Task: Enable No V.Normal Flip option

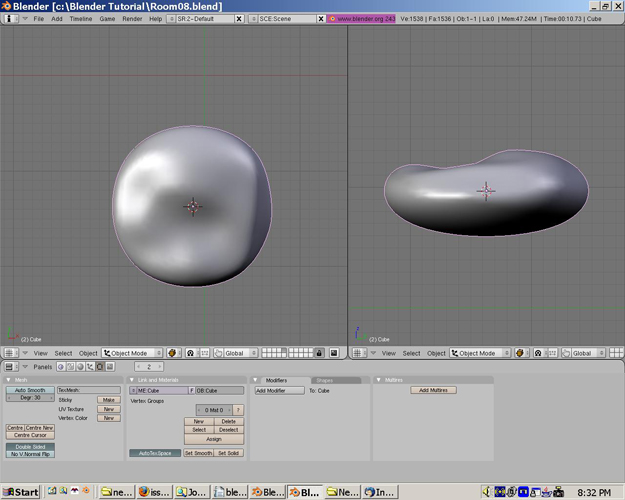Action: (x=30, y=454)
